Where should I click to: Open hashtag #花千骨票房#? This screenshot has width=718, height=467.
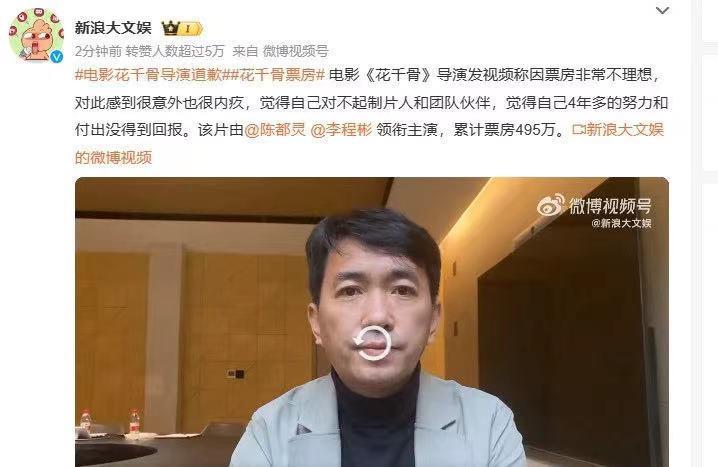pyautogui.click(x=276, y=74)
